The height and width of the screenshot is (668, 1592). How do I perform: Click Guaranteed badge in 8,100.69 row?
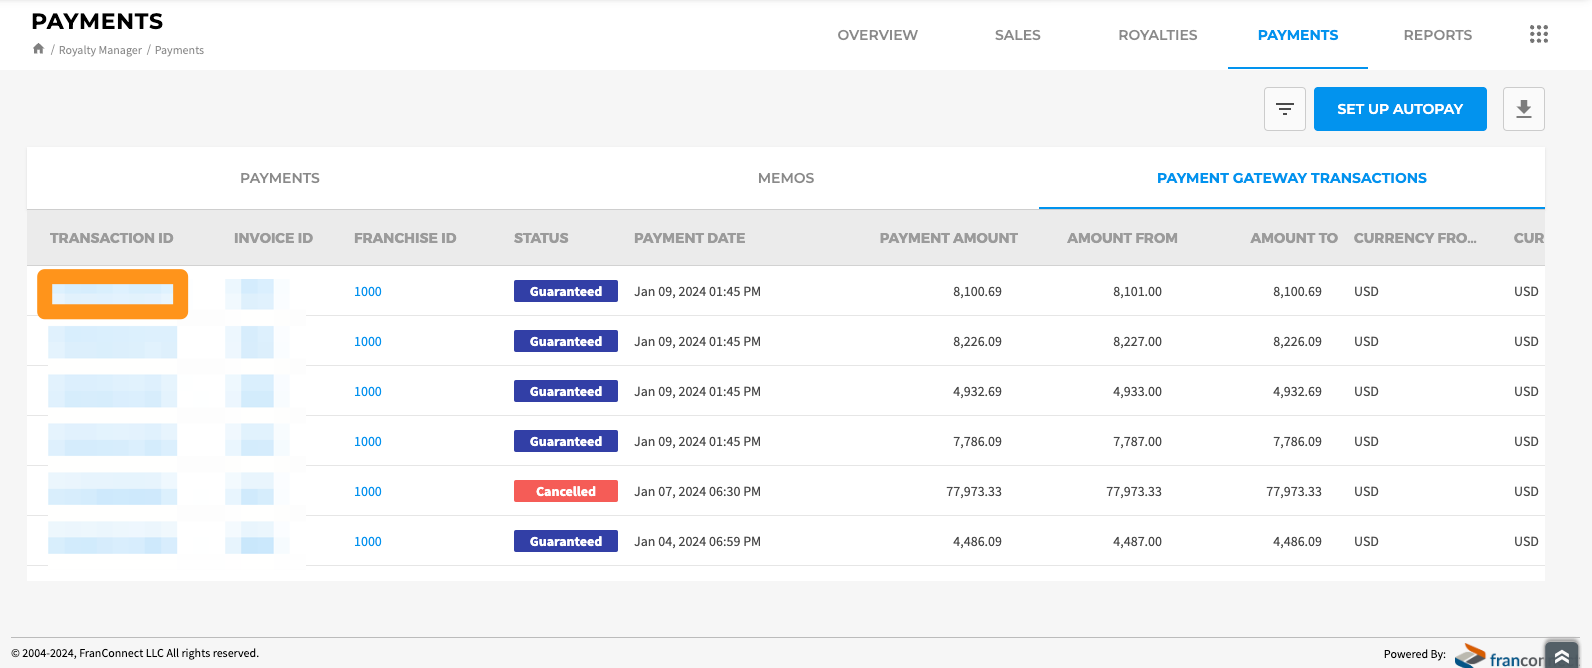(566, 291)
